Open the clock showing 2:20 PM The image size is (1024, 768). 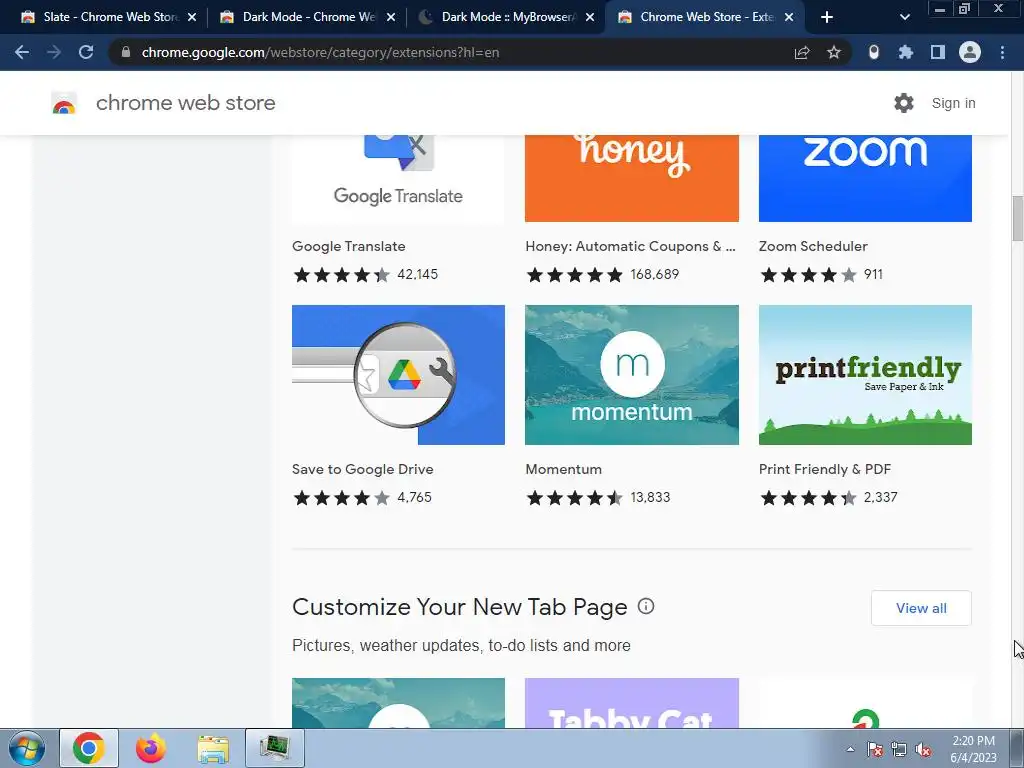pos(973,749)
